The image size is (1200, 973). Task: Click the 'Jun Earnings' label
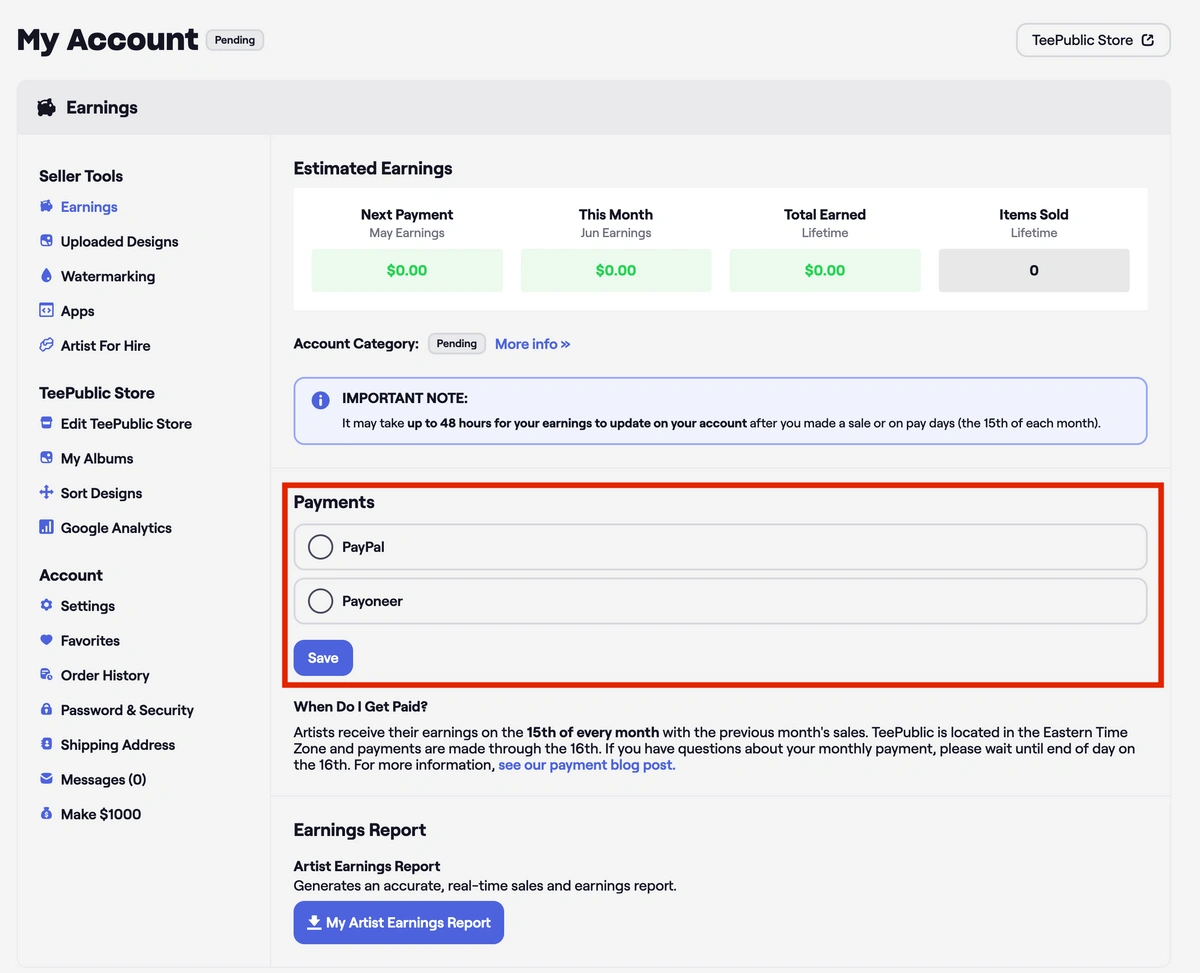pyautogui.click(x=616, y=233)
